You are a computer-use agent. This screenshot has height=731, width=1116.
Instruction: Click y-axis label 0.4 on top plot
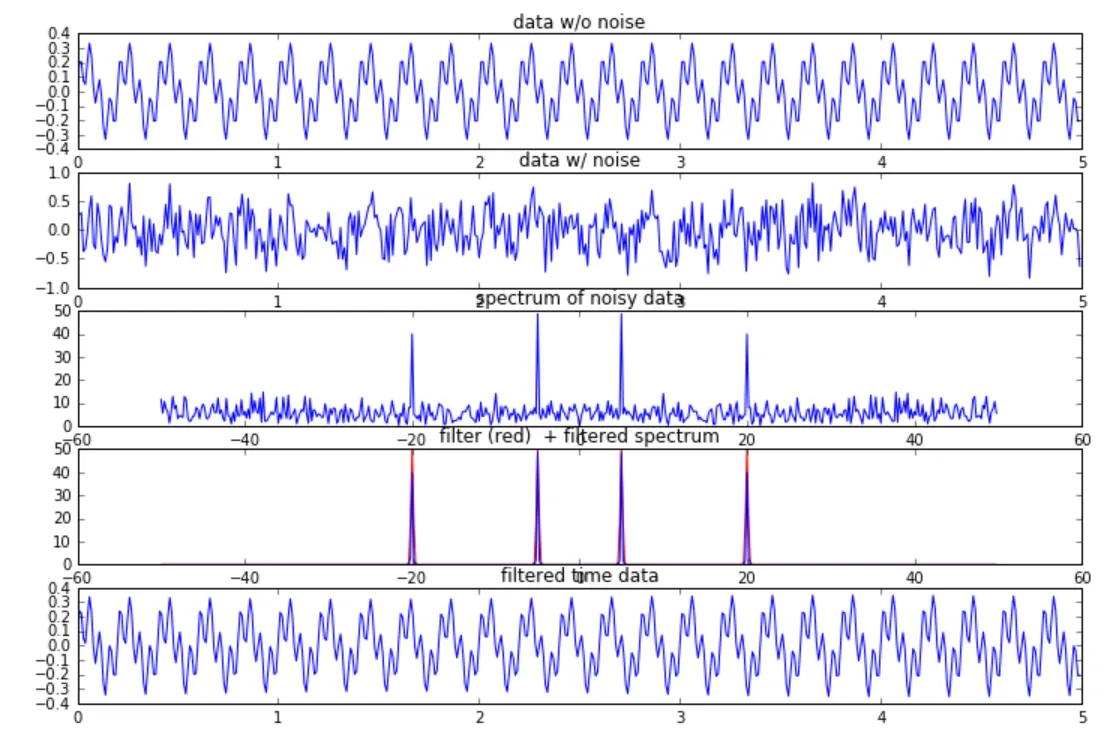pos(60,33)
